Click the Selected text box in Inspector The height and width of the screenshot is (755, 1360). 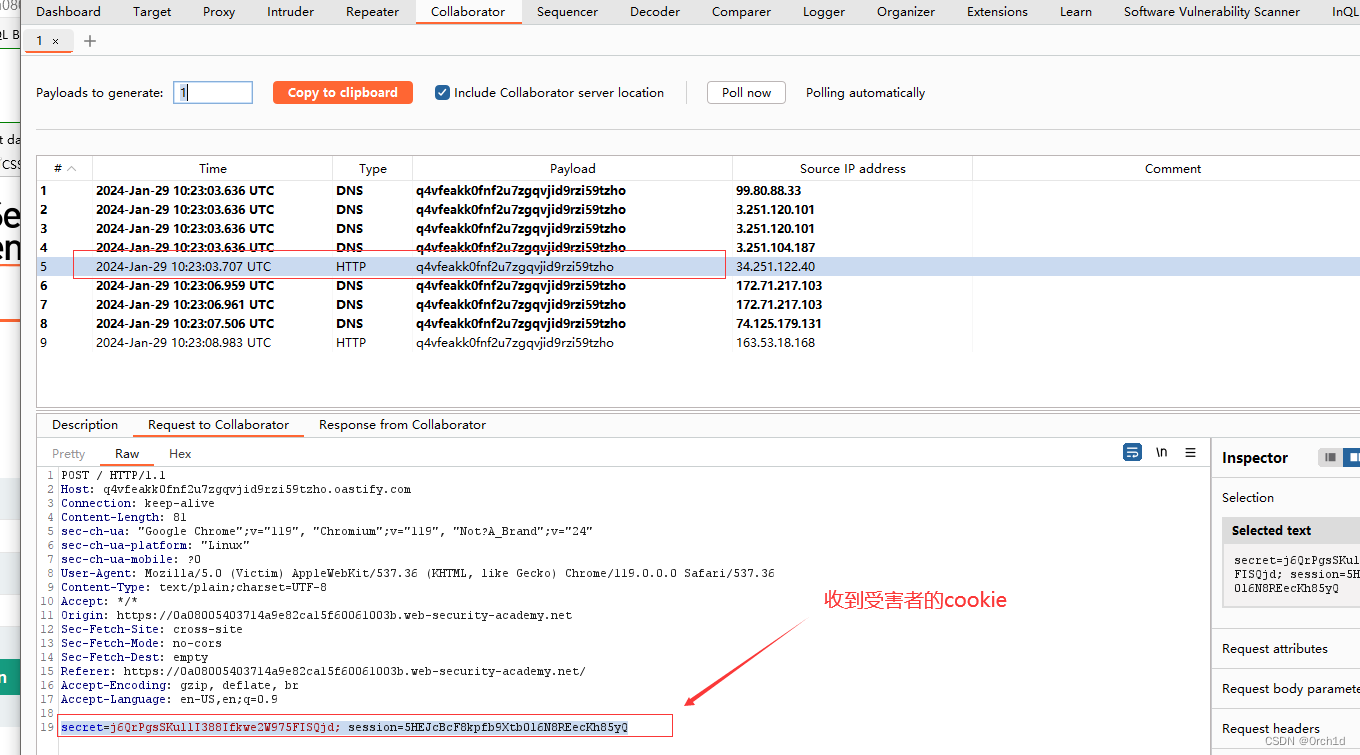1291,573
